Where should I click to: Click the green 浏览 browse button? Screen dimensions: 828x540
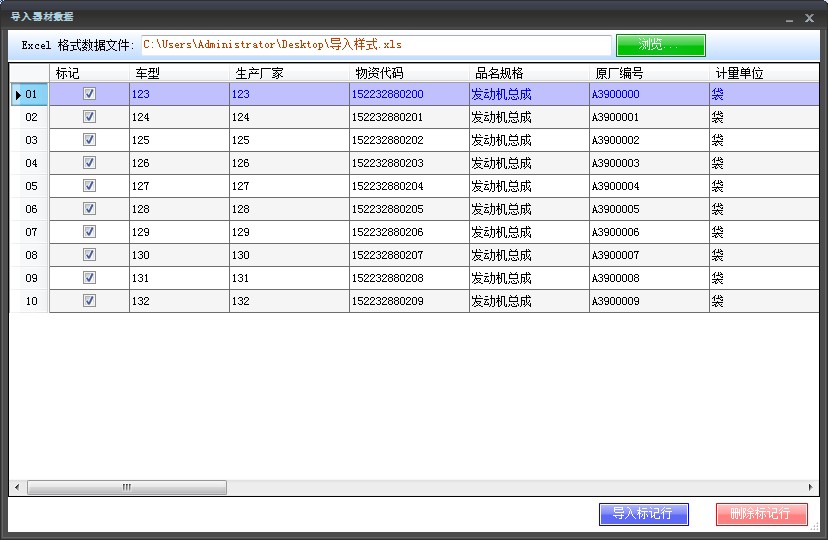(x=660, y=45)
